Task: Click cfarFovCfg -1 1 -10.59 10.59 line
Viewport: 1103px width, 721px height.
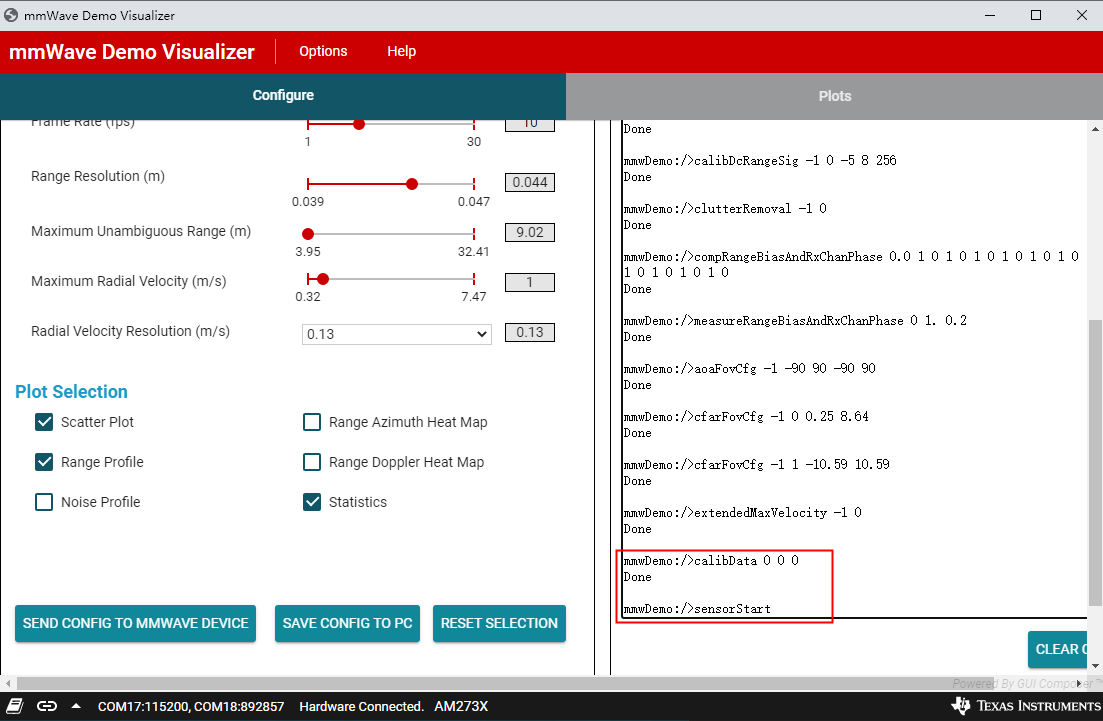Action: tap(757, 464)
